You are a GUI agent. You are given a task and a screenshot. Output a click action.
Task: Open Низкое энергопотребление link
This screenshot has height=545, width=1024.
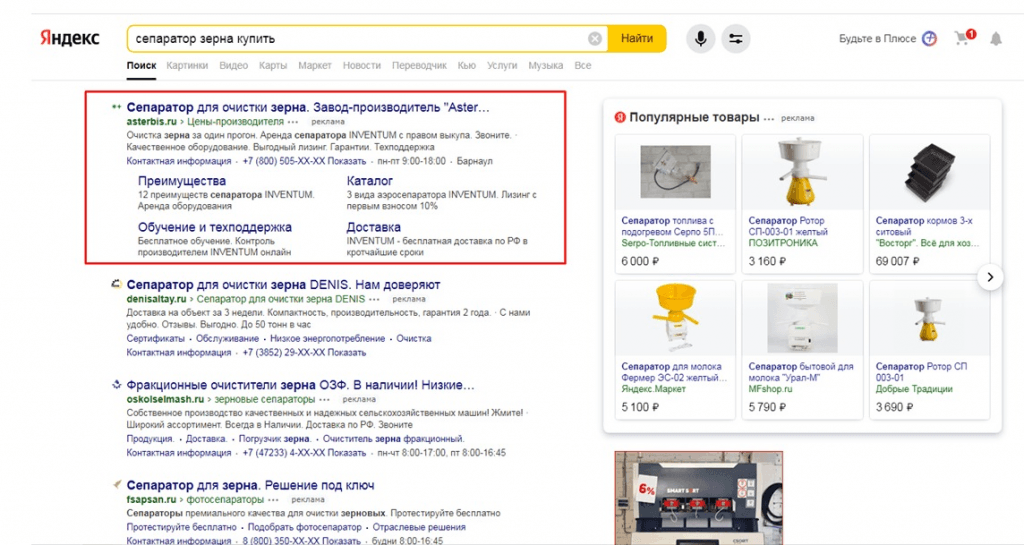327,339
